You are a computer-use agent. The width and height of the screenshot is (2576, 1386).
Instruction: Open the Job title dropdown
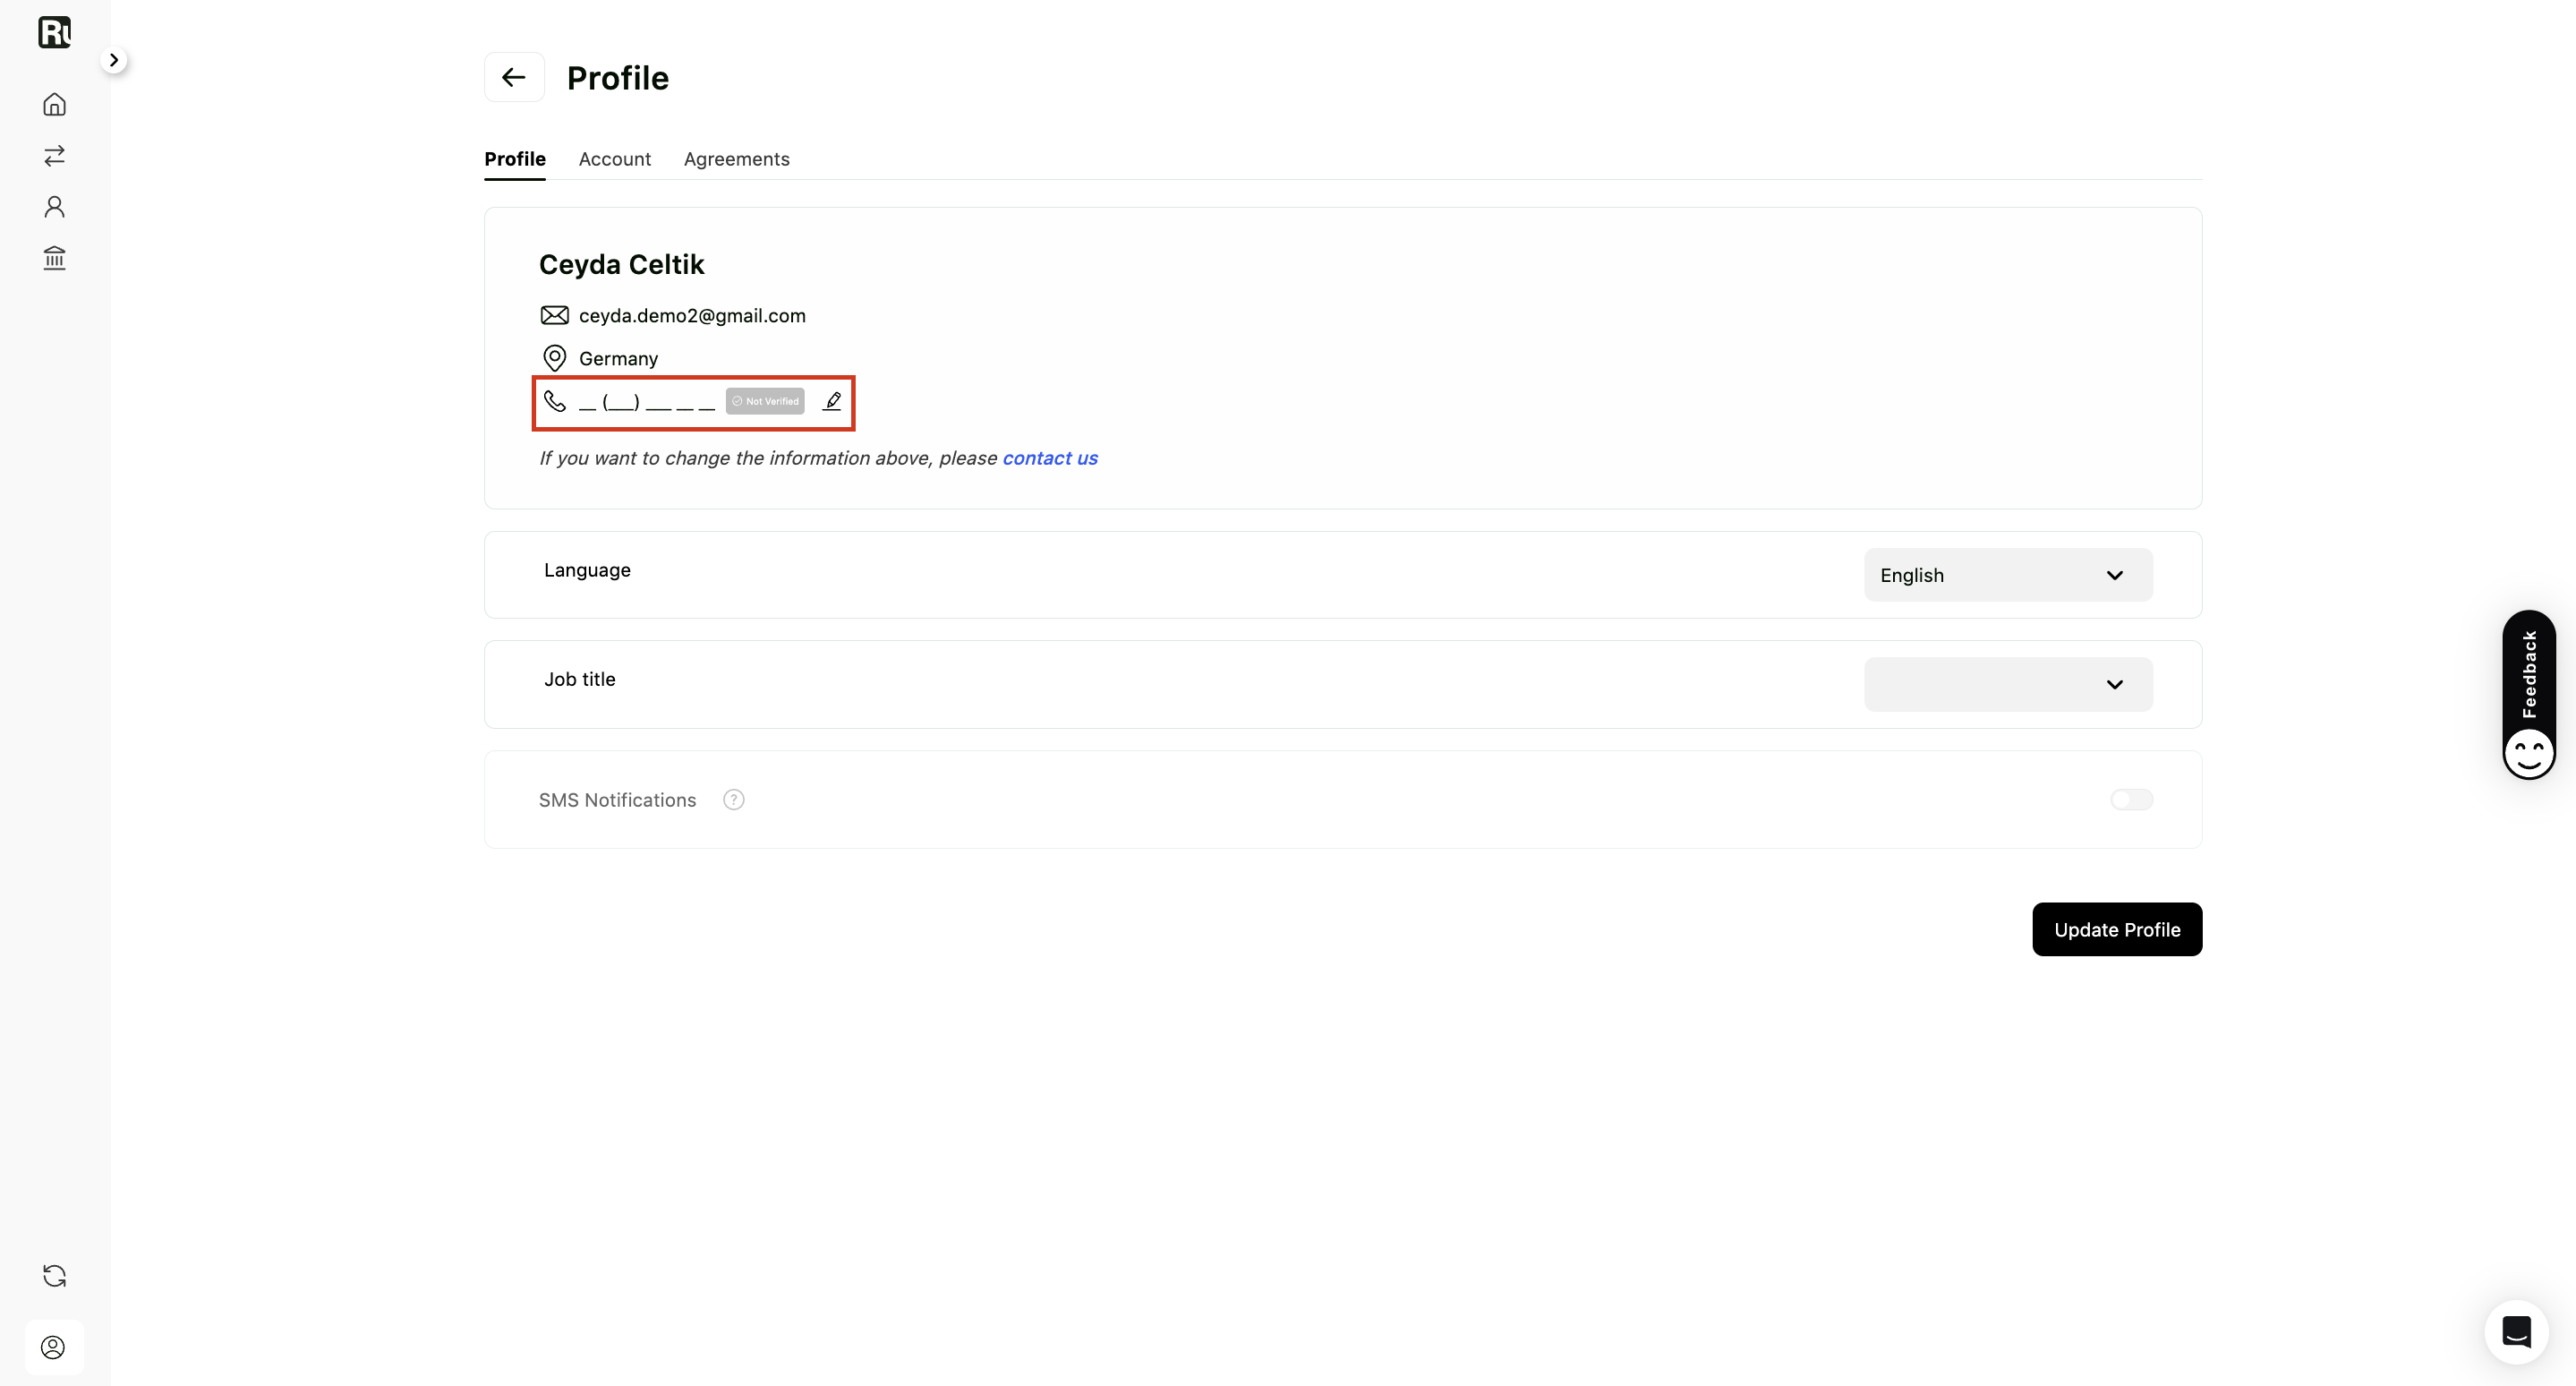2008,684
